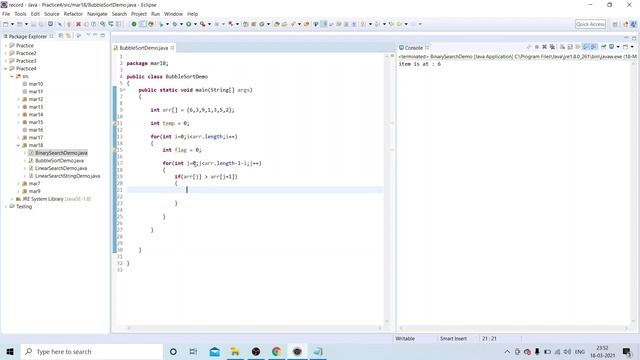Click the red X toolbar icon
Image resolution: width=640 pixels, height=360 pixels.
[x=78, y=24]
